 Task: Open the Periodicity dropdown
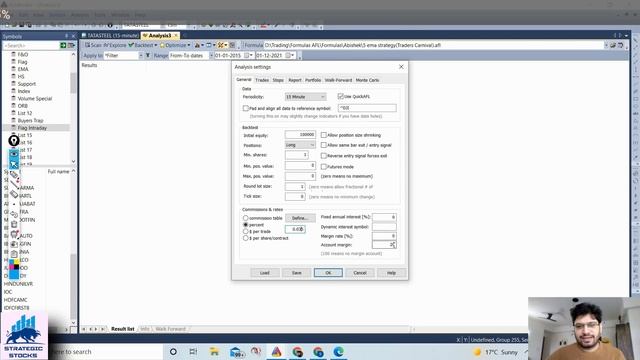point(305,97)
